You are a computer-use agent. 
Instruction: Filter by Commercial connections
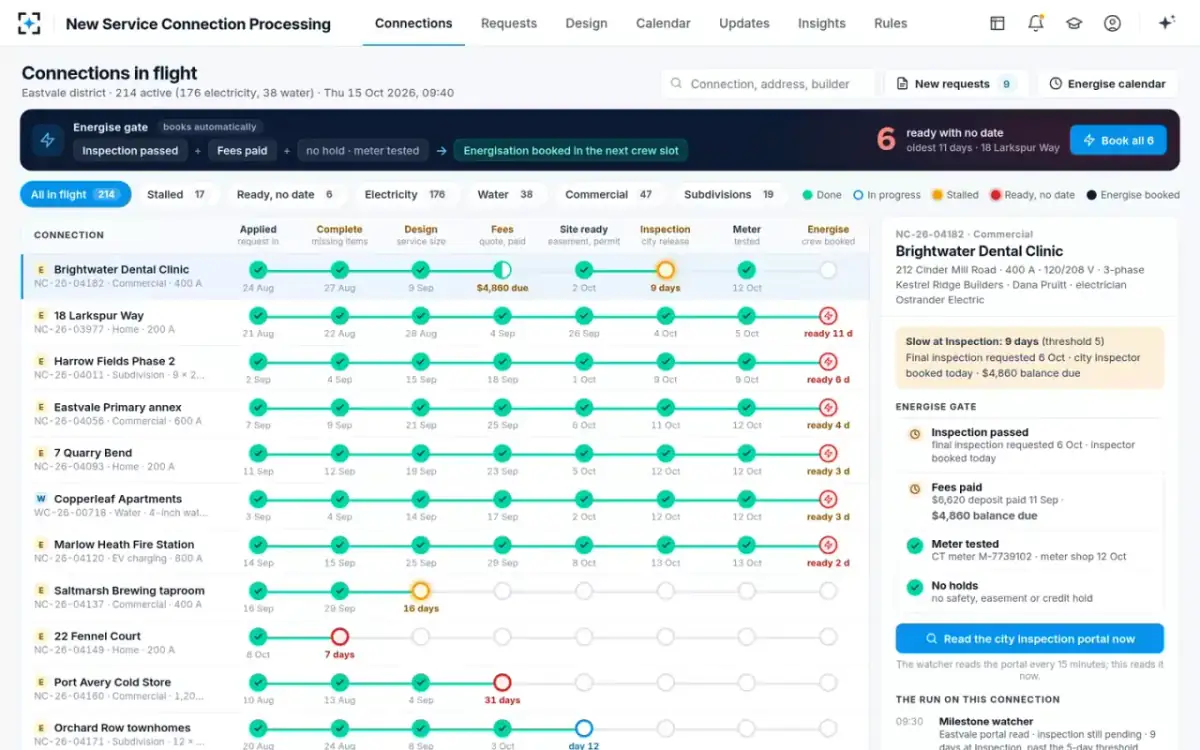(609, 194)
